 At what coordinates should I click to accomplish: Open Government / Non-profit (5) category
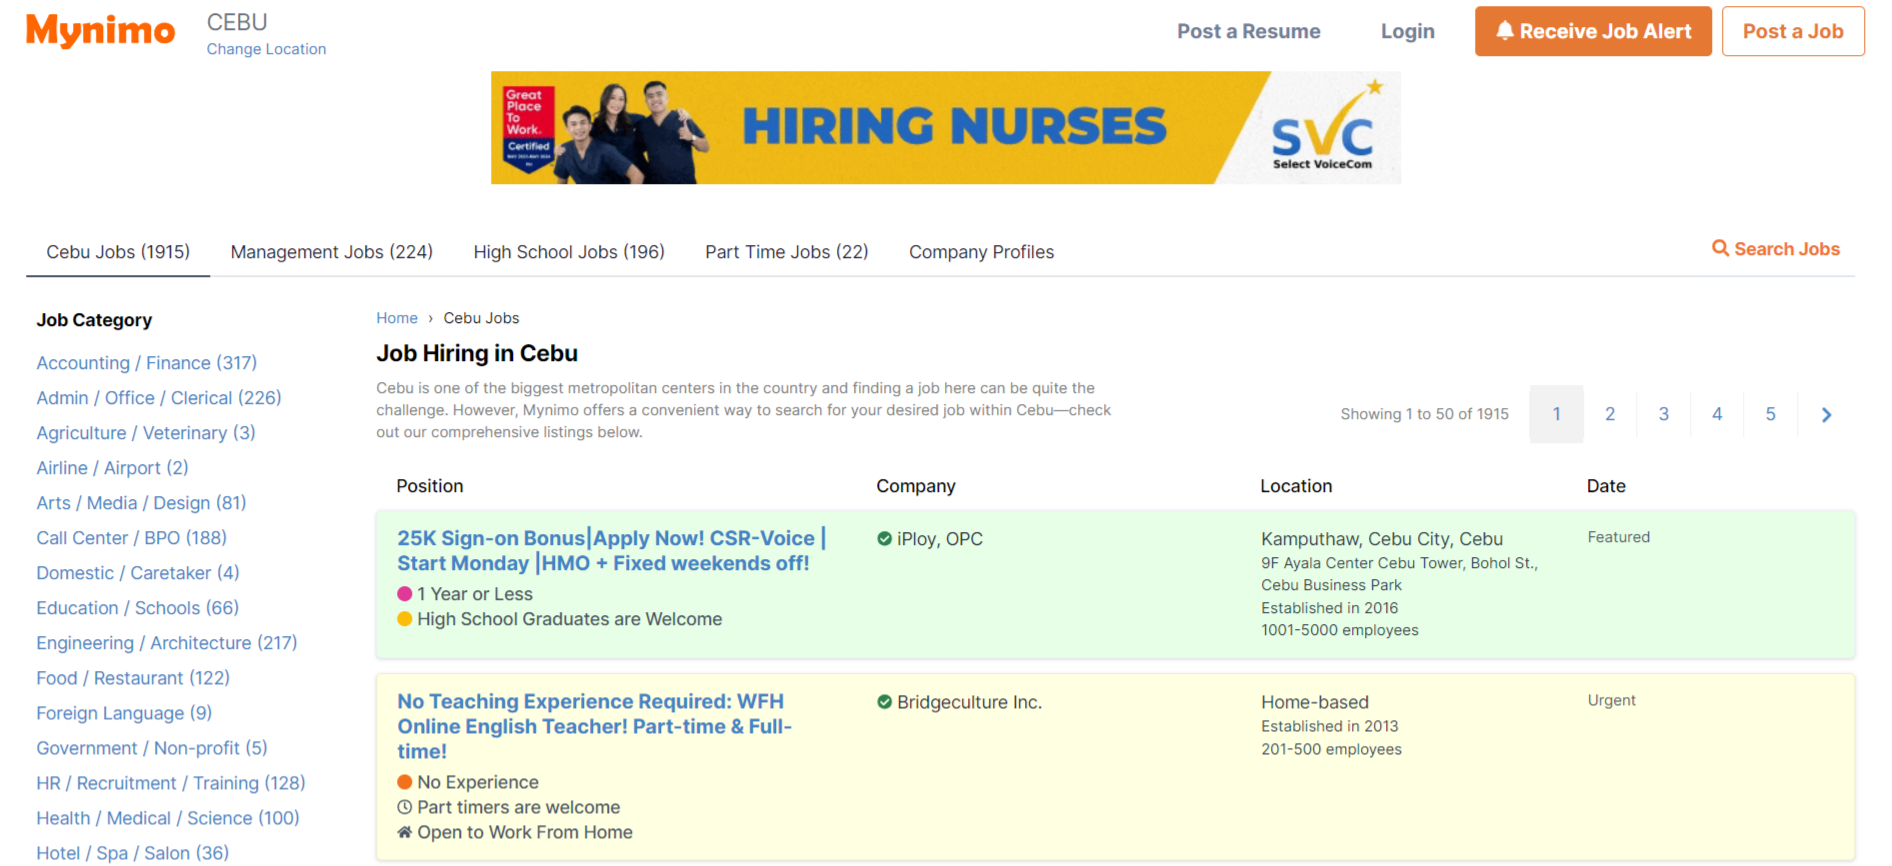tap(152, 748)
